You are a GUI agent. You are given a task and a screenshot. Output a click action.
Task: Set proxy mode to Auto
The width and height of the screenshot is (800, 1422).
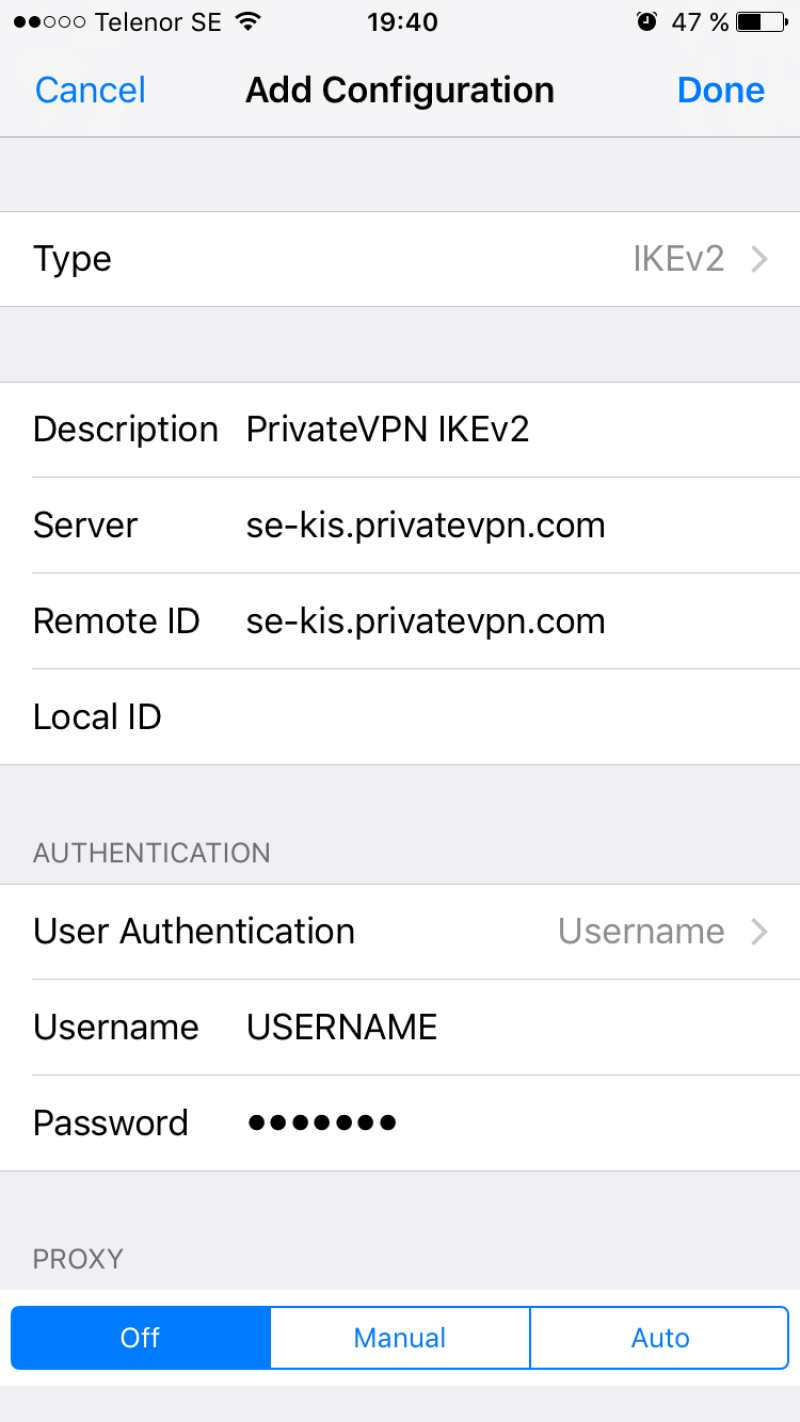pyautogui.click(x=660, y=1338)
